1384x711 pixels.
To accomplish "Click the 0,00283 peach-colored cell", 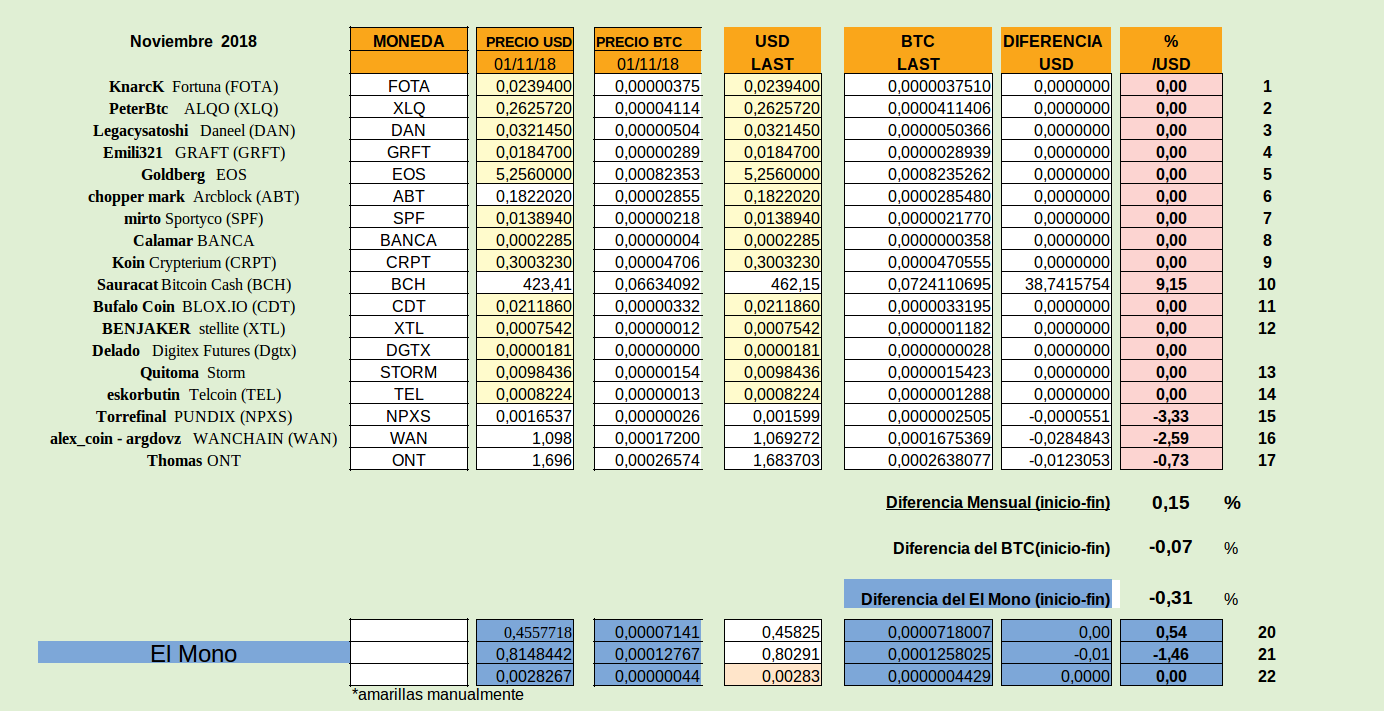I will (773, 675).
